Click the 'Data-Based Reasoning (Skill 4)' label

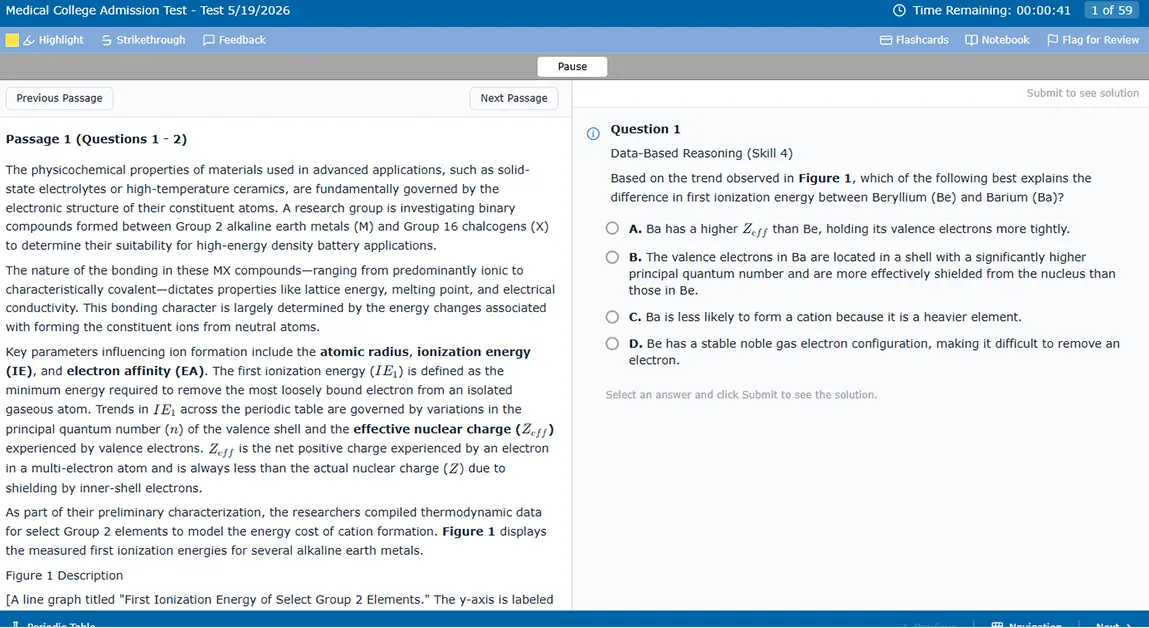click(701, 153)
